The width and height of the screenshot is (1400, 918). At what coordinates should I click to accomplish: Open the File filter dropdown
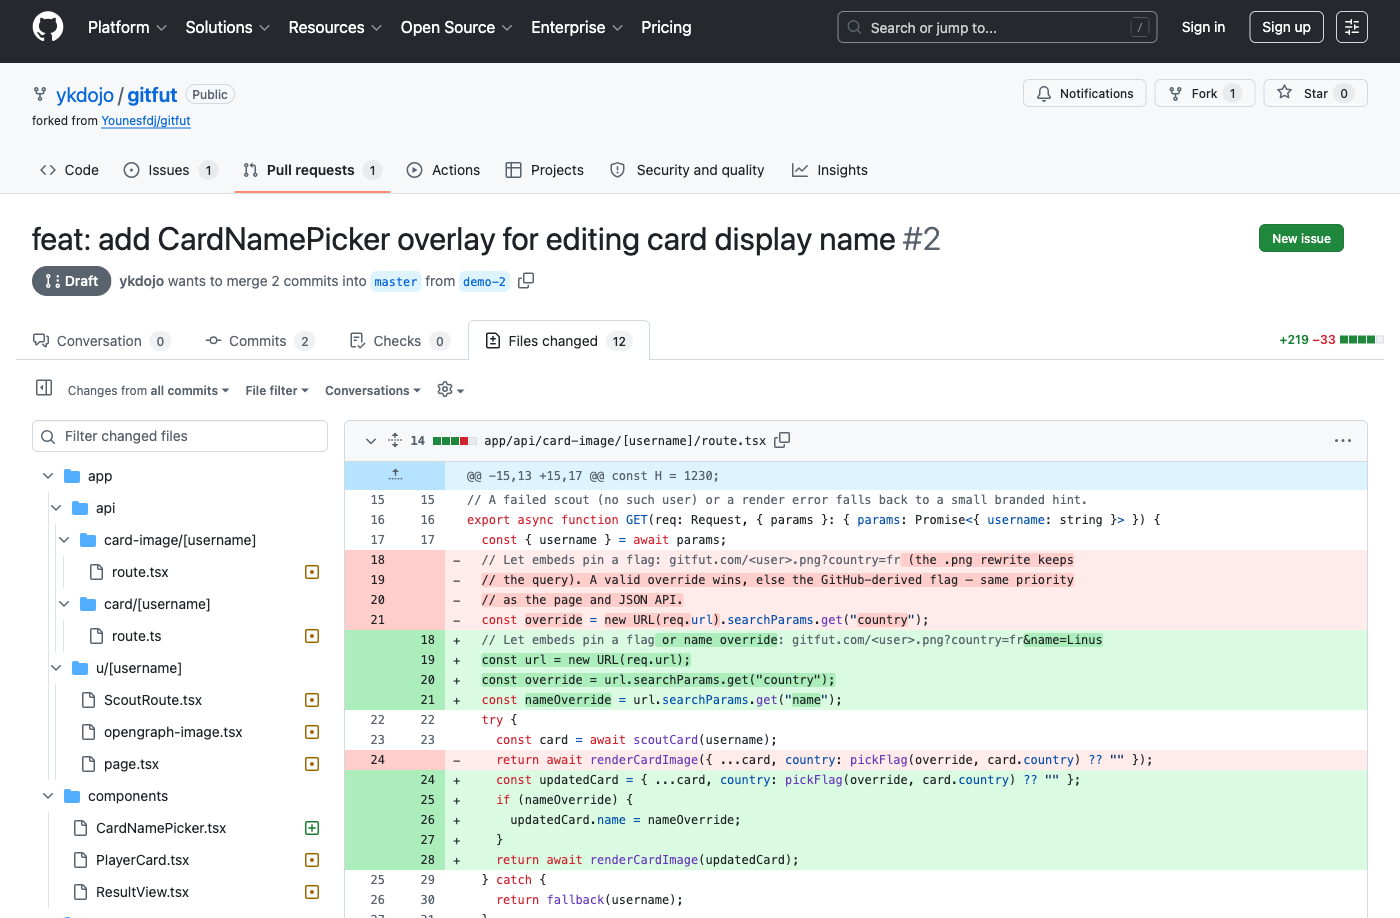(x=277, y=390)
